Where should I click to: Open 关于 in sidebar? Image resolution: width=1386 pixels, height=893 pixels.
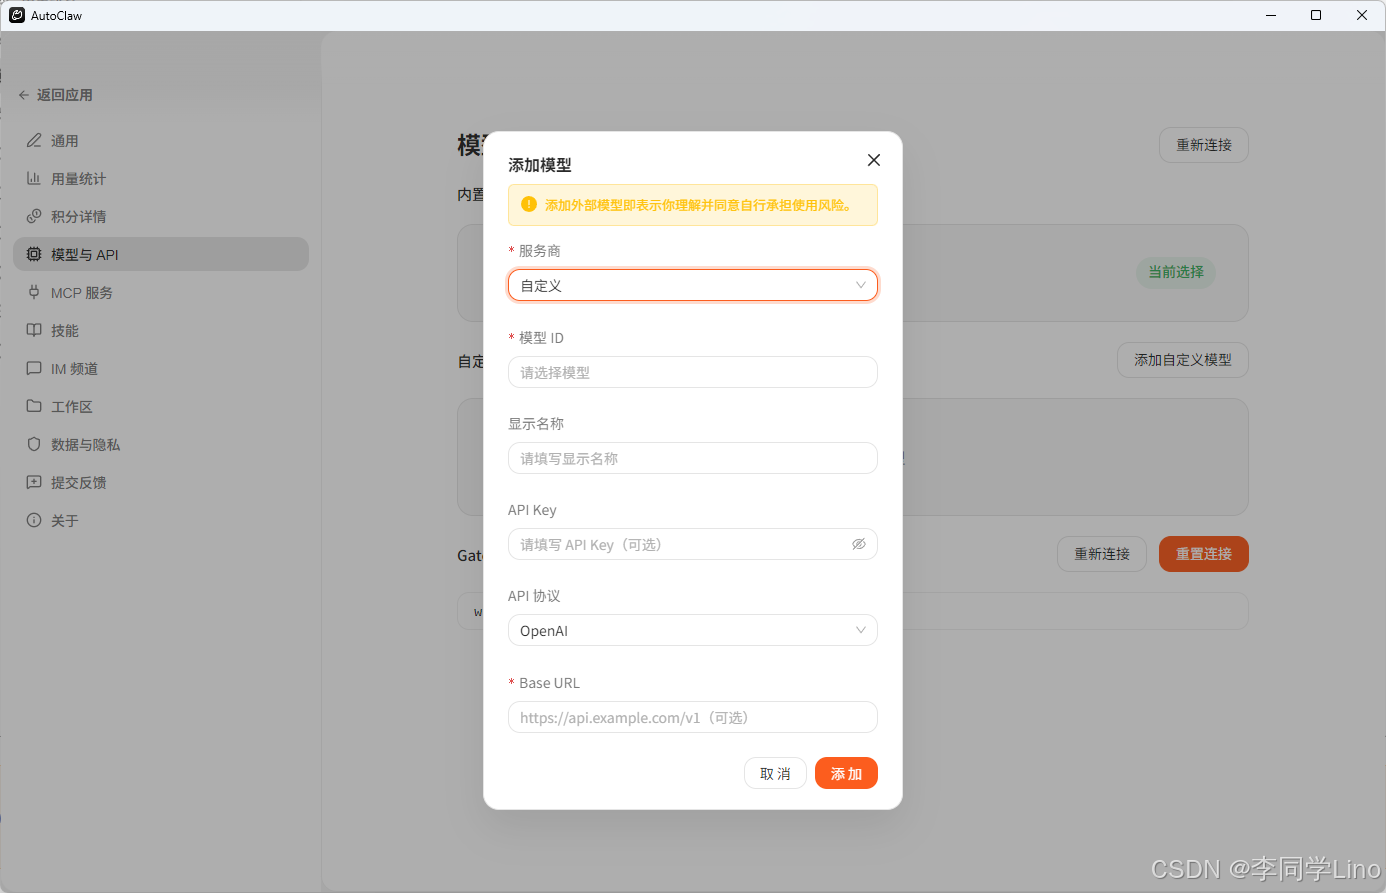[x=161, y=521]
